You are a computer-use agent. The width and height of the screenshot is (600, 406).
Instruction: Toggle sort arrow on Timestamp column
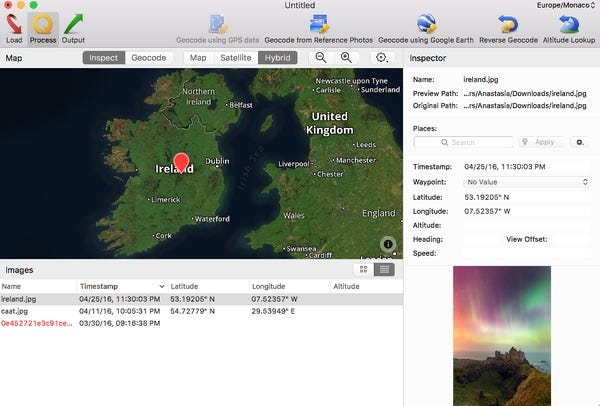(x=161, y=286)
